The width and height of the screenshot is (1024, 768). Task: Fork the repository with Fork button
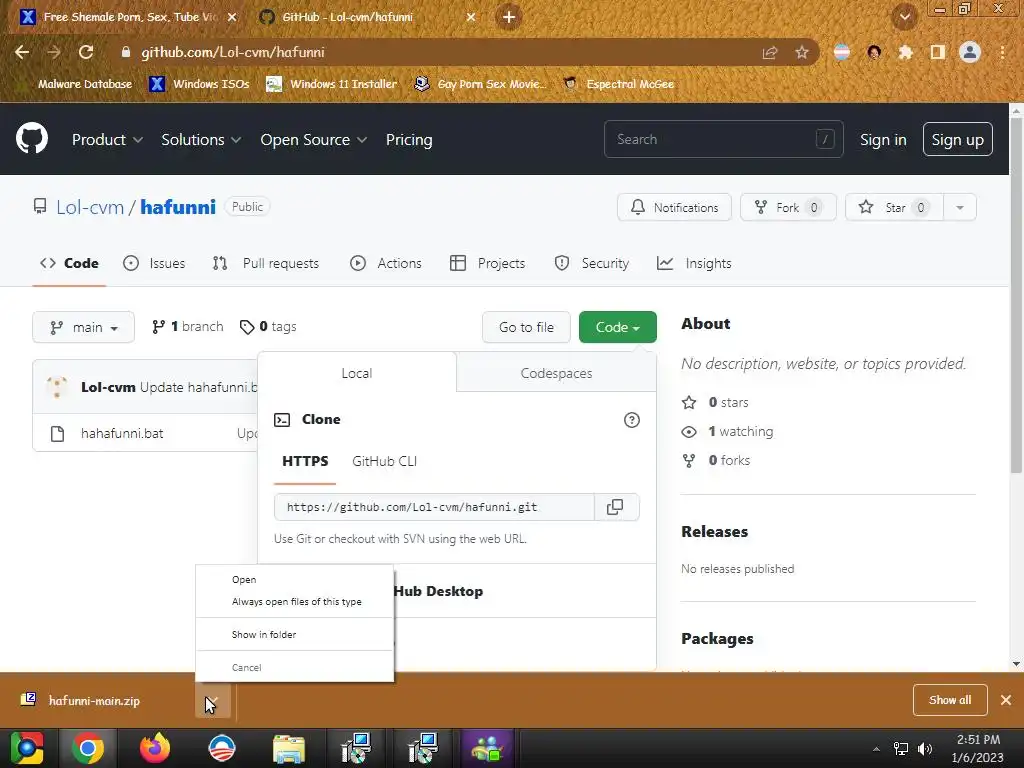pyautogui.click(x=788, y=208)
